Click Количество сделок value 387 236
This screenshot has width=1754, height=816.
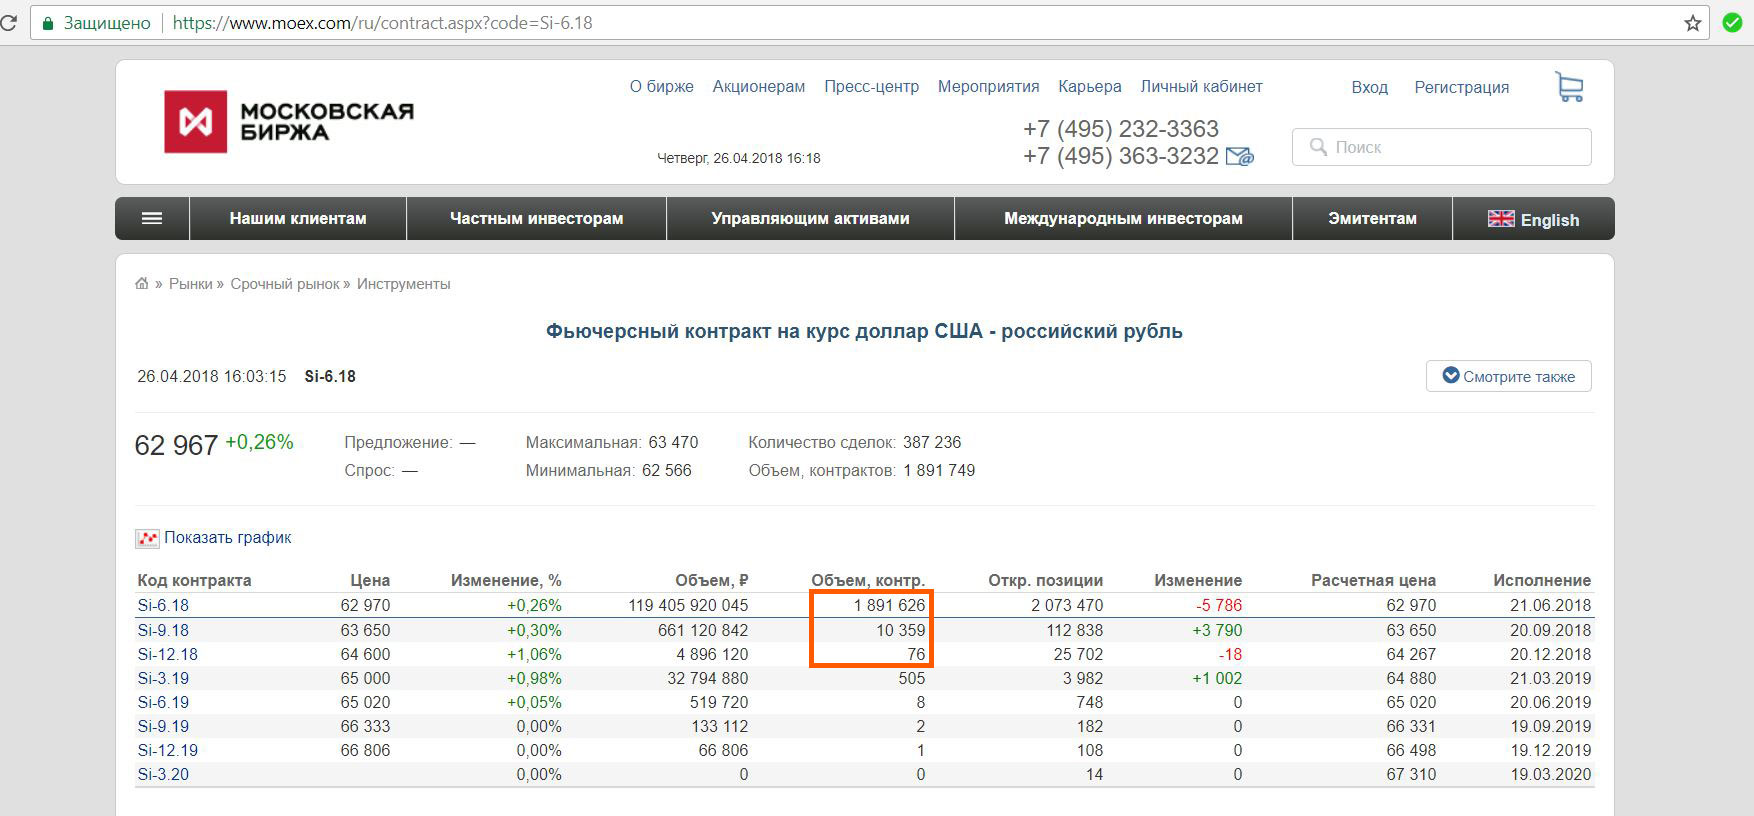931,442
